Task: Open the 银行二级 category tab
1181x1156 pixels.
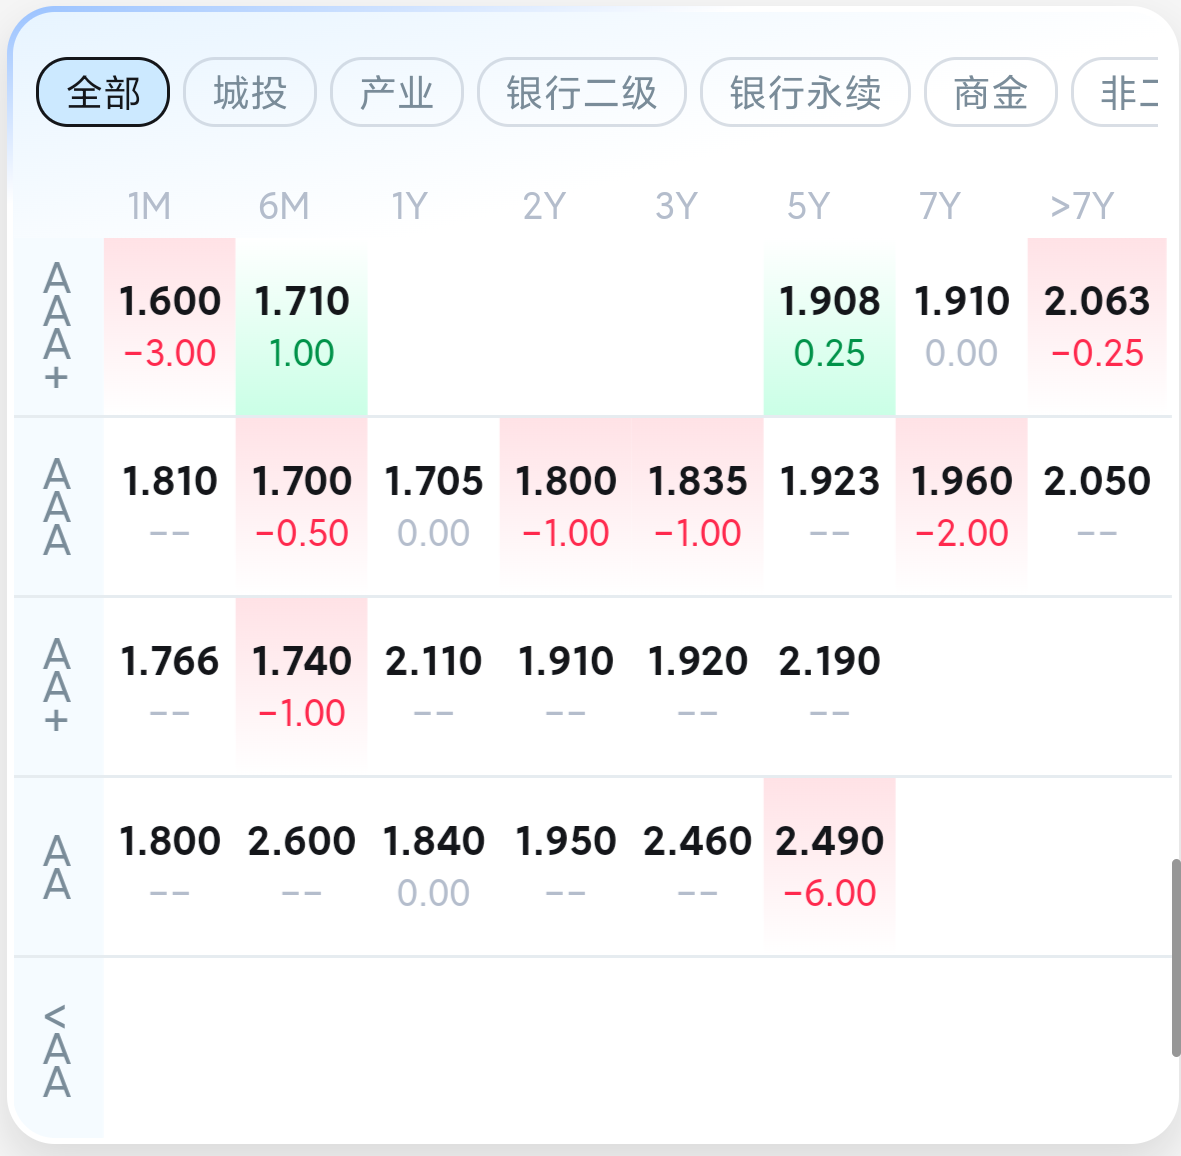Action: pyautogui.click(x=581, y=93)
